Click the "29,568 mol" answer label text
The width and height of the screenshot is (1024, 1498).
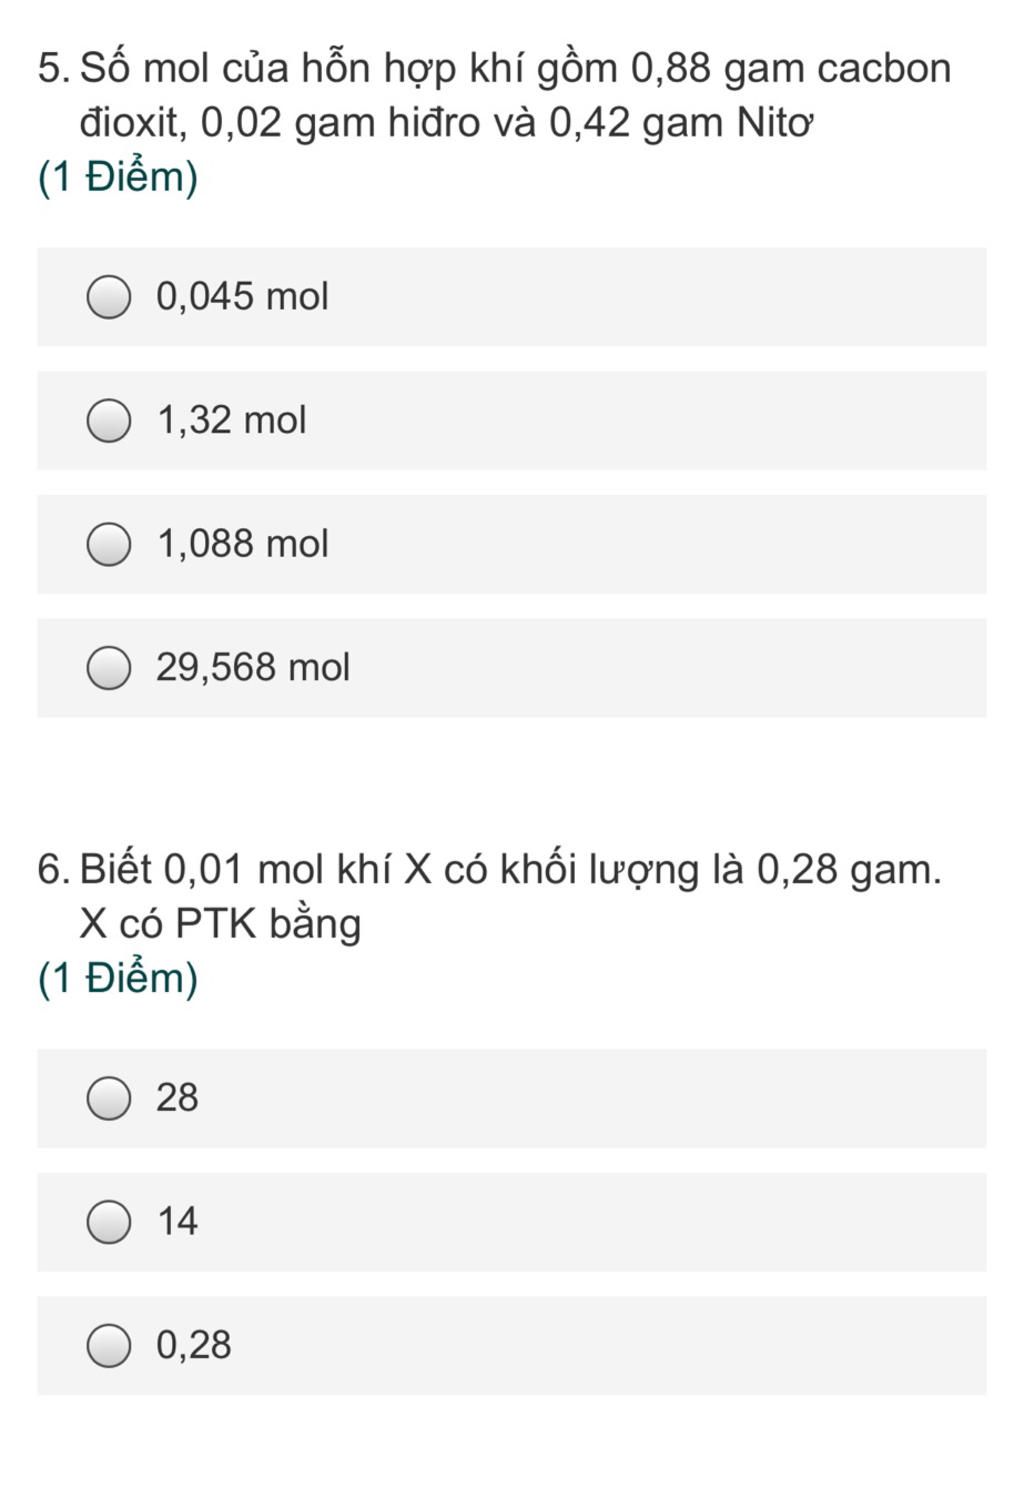click(x=253, y=667)
